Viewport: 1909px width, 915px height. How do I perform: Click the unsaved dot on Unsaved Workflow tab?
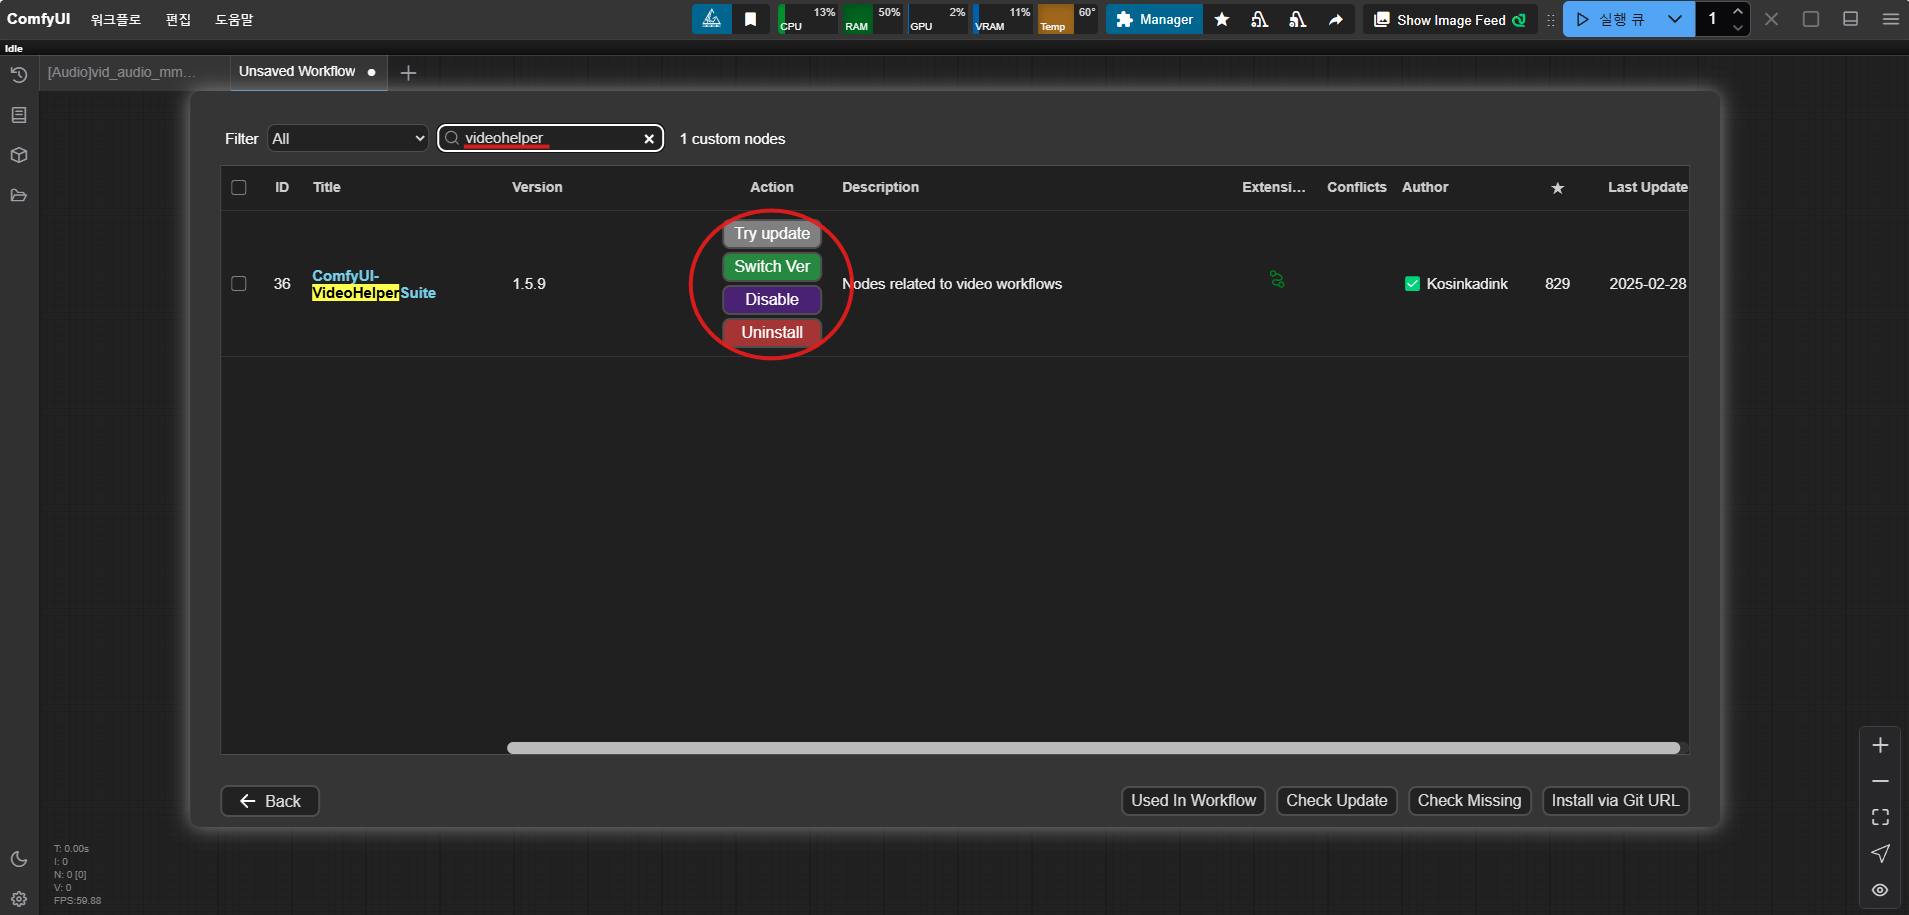click(x=372, y=72)
